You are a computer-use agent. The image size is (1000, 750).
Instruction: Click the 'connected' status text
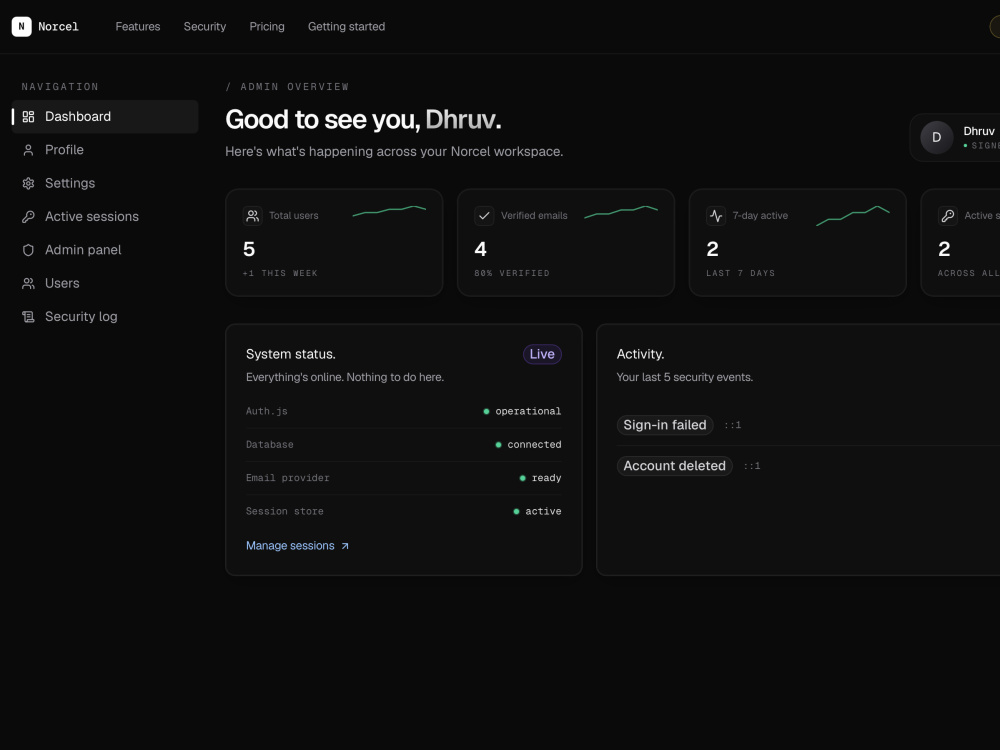(x=534, y=445)
